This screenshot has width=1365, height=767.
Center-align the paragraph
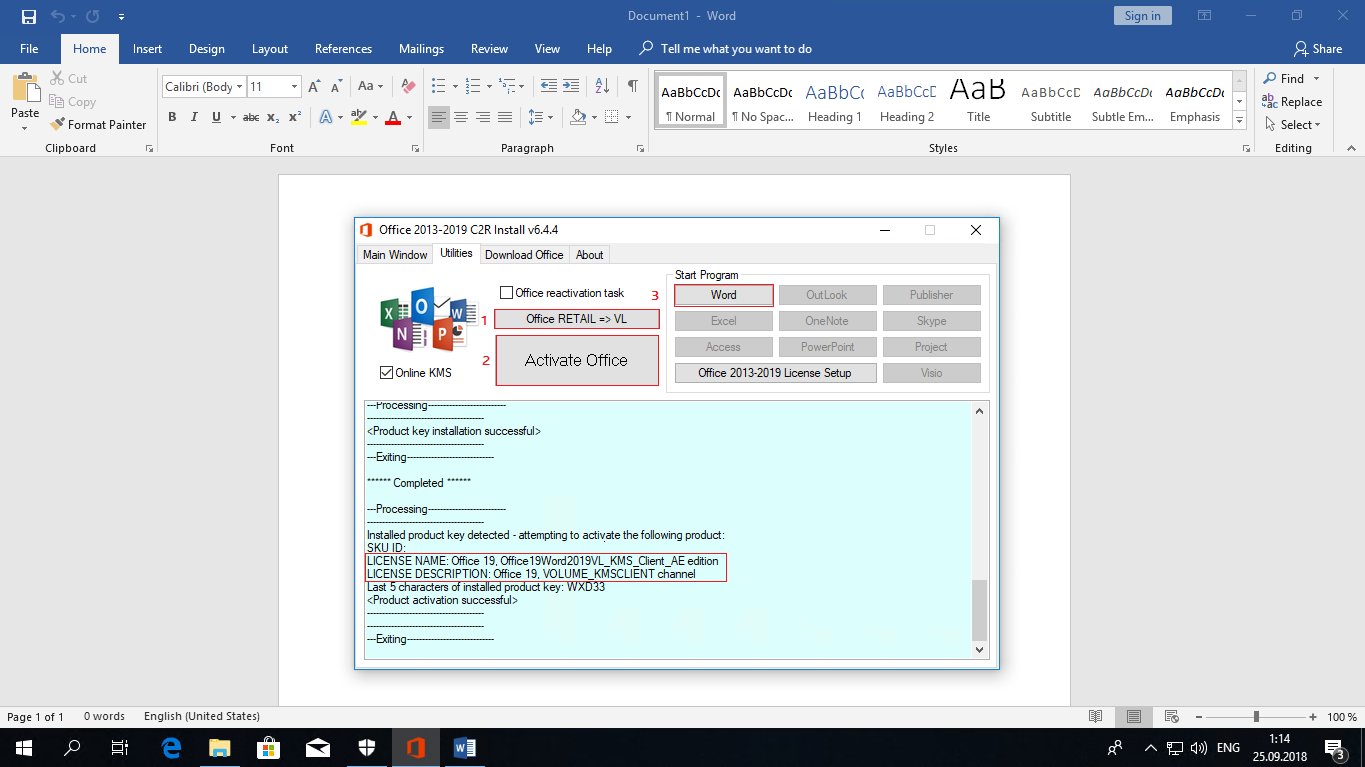461,117
